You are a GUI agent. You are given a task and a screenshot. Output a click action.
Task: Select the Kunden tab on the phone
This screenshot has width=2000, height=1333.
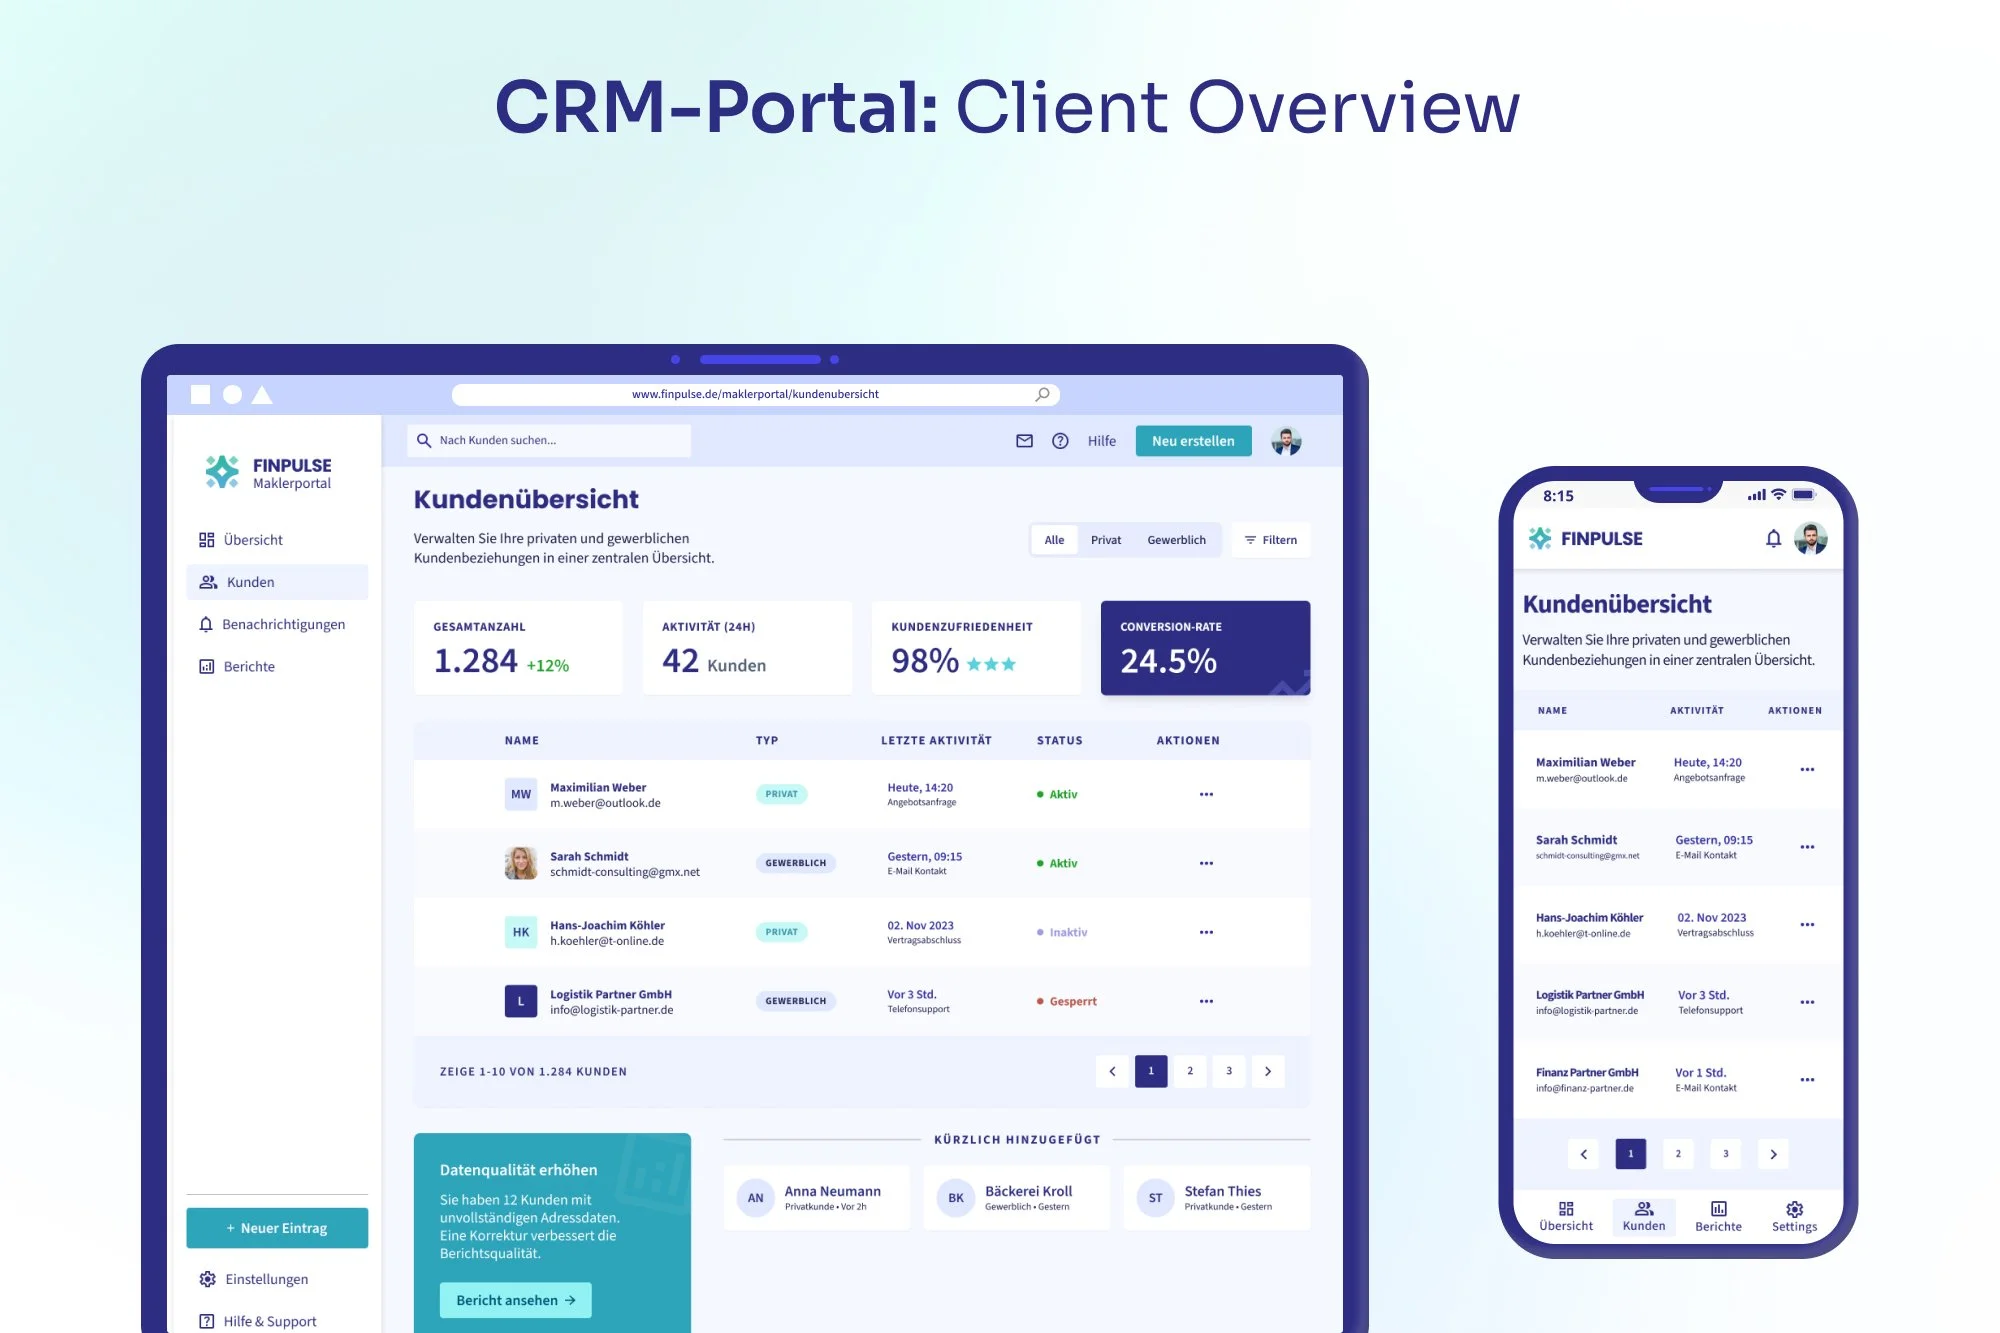click(1643, 1216)
